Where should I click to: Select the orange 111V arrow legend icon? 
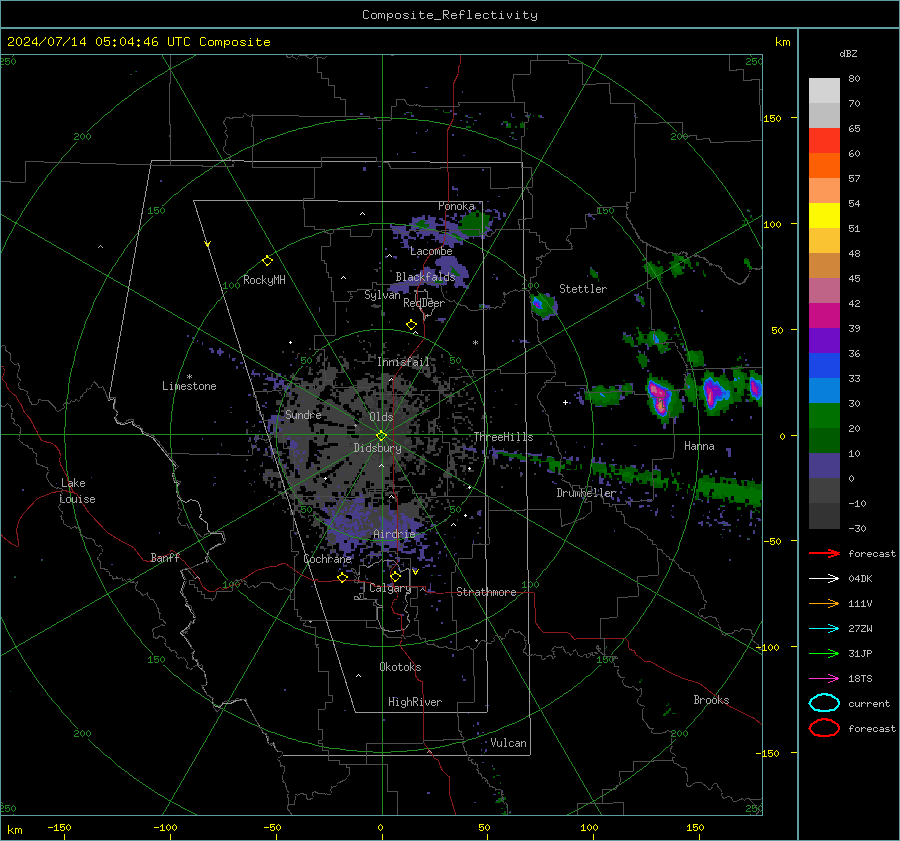pyautogui.click(x=824, y=603)
